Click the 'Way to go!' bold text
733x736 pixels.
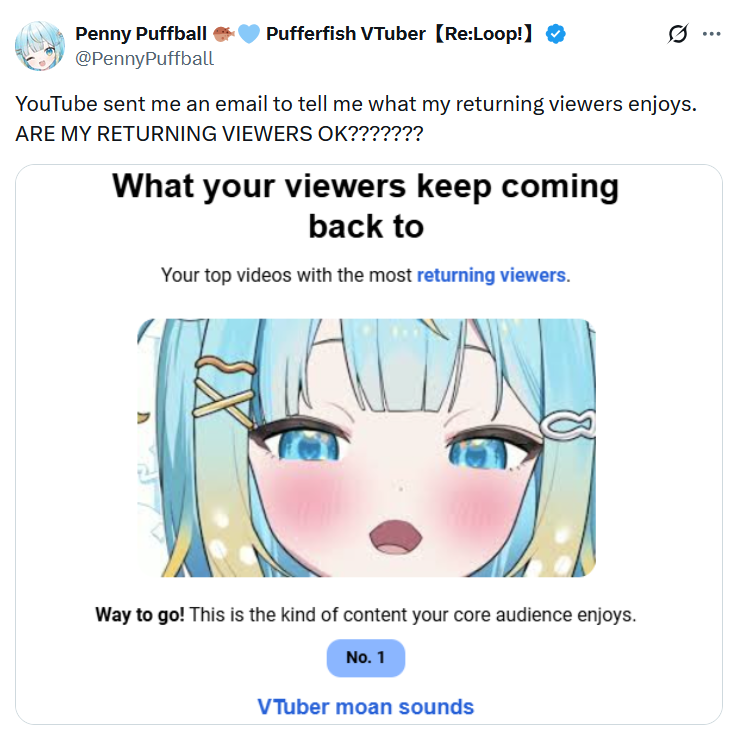pos(139,614)
